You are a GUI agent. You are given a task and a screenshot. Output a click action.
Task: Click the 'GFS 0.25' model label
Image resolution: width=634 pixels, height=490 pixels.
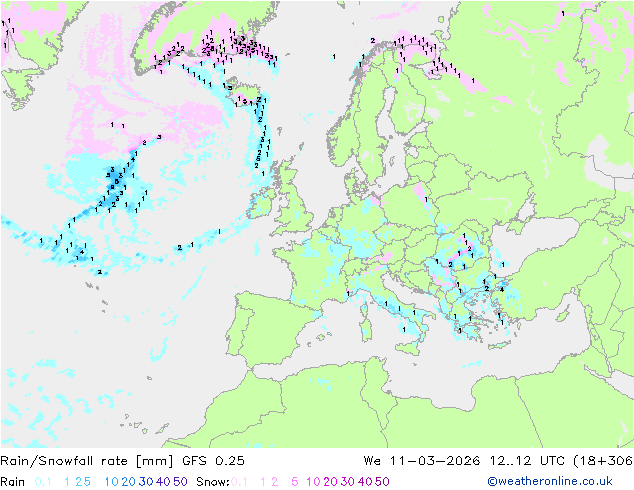tap(213, 461)
